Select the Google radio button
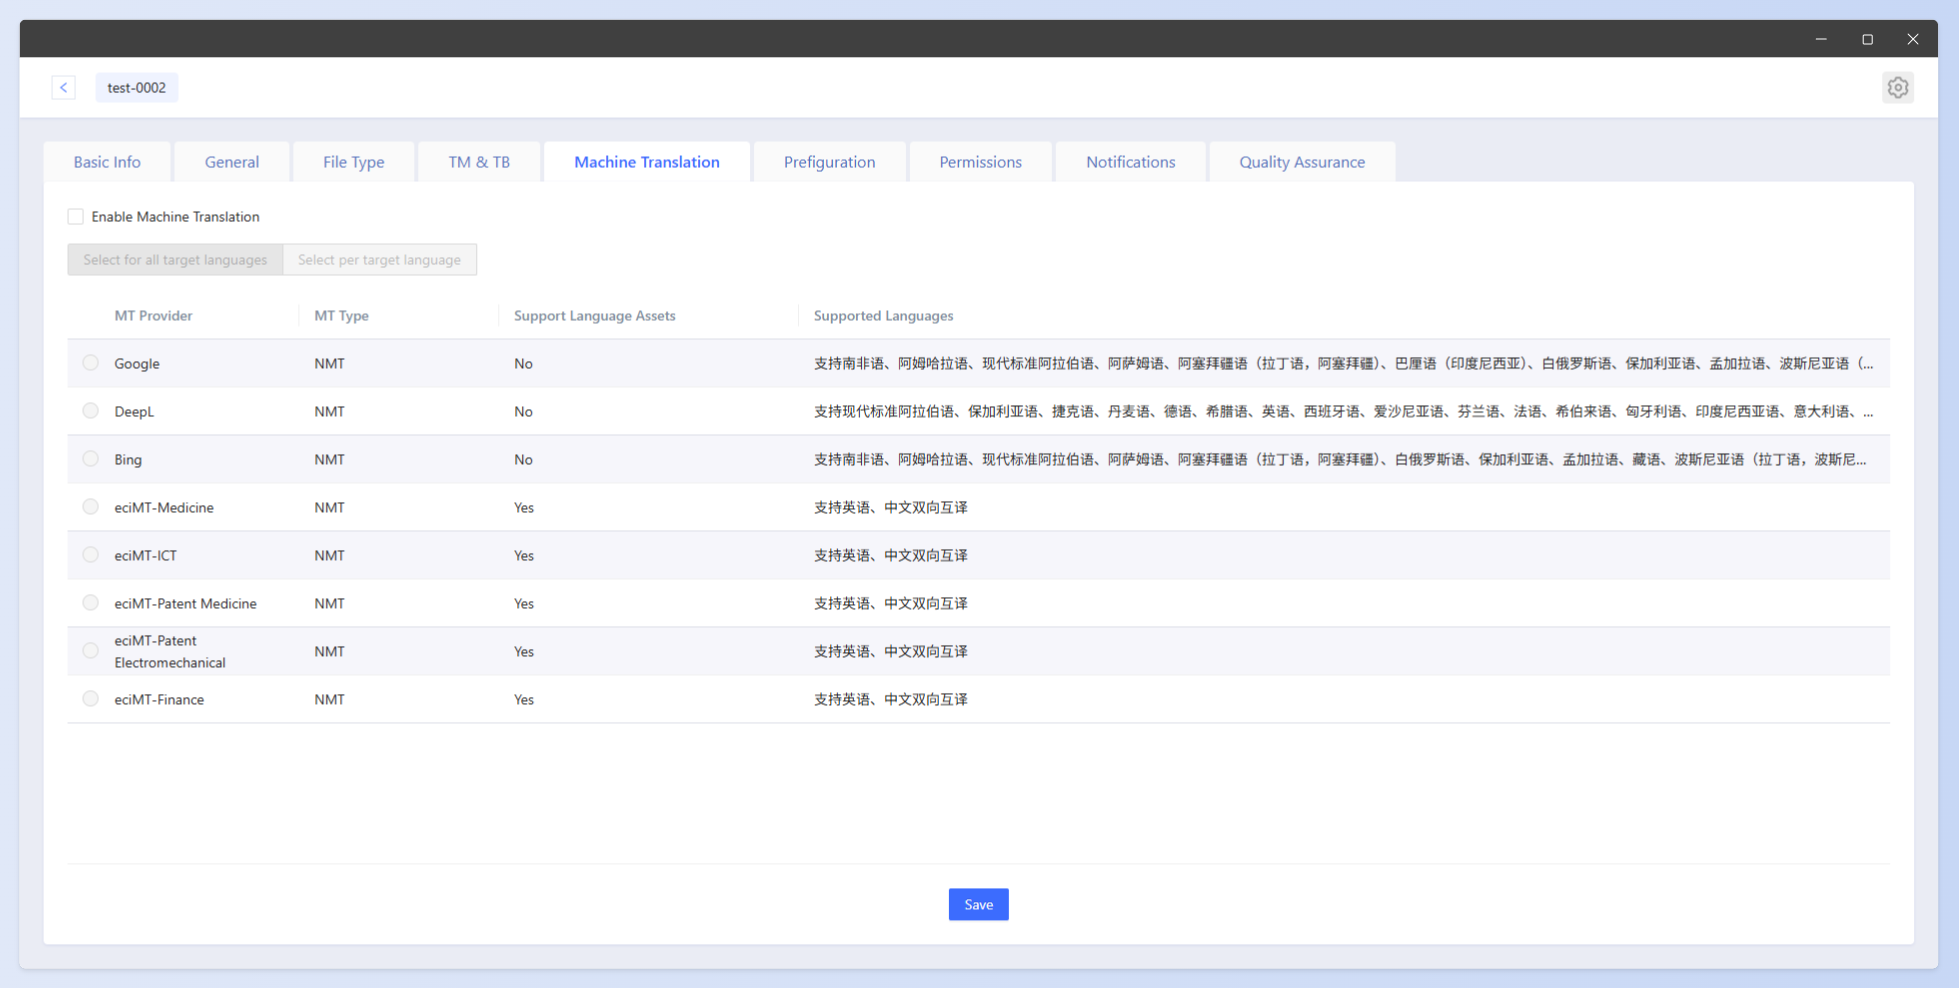 coord(91,363)
